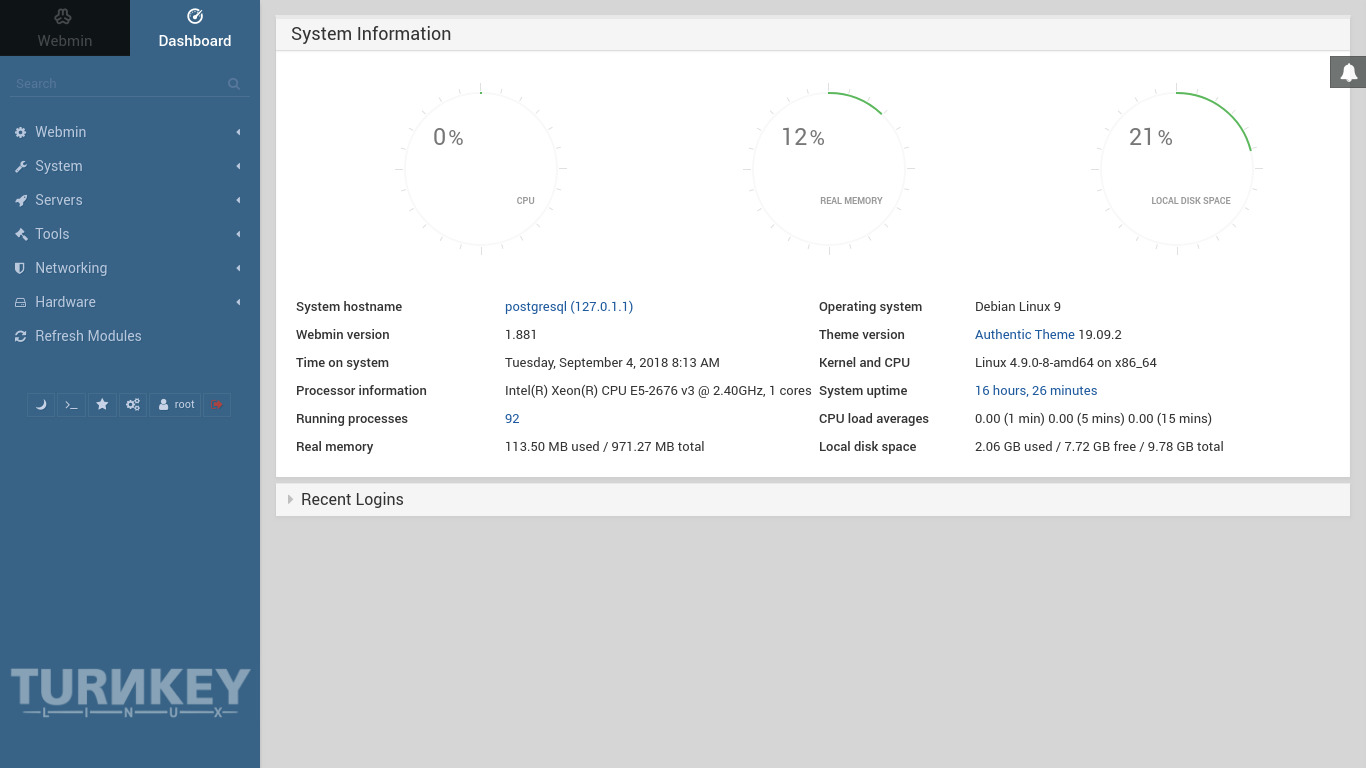Expand the Networking menu category
Image resolution: width=1366 pixels, height=768 pixels.
(x=70, y=268)
